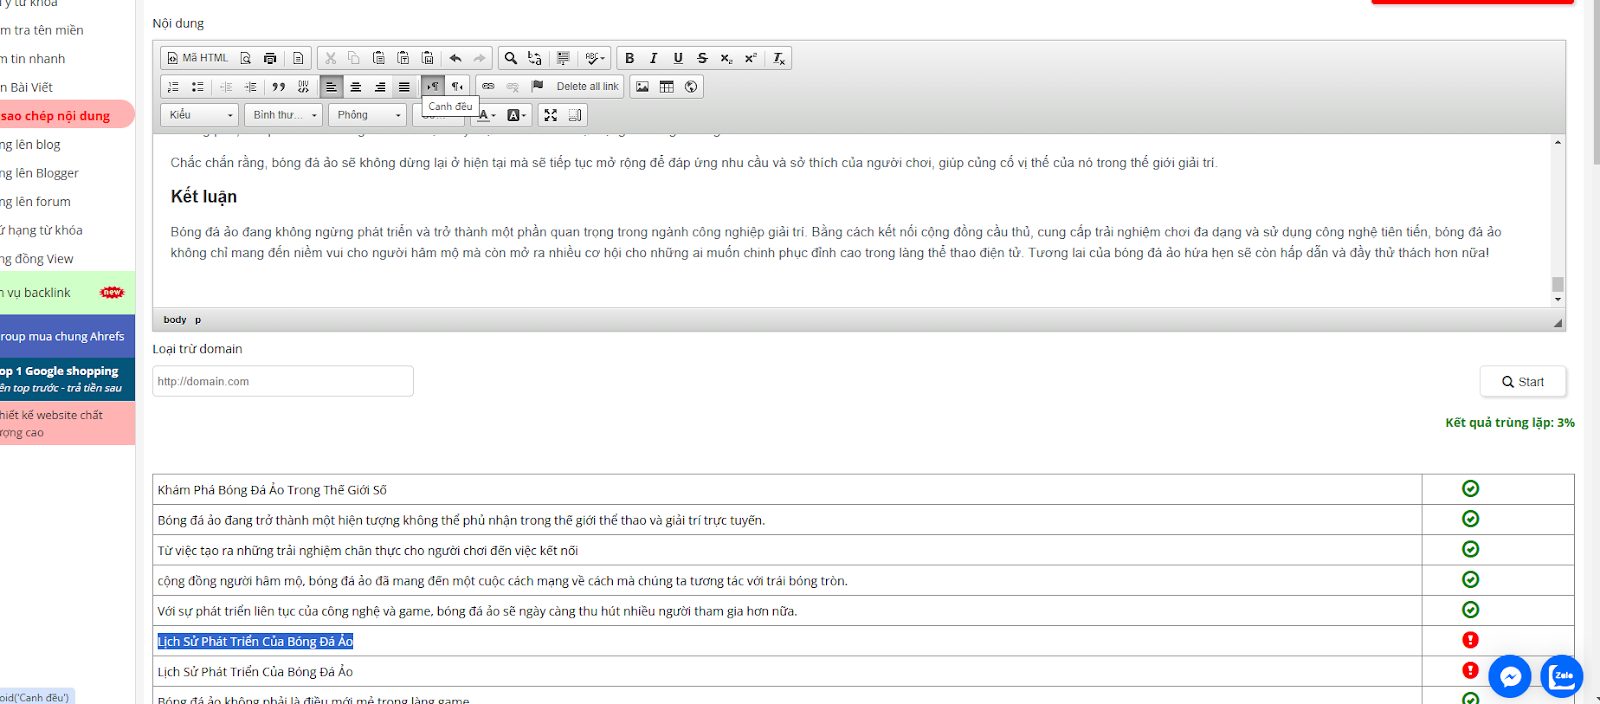Insert a bulleted list
This screenshot has width=1600, height=704.
[198, 87]
